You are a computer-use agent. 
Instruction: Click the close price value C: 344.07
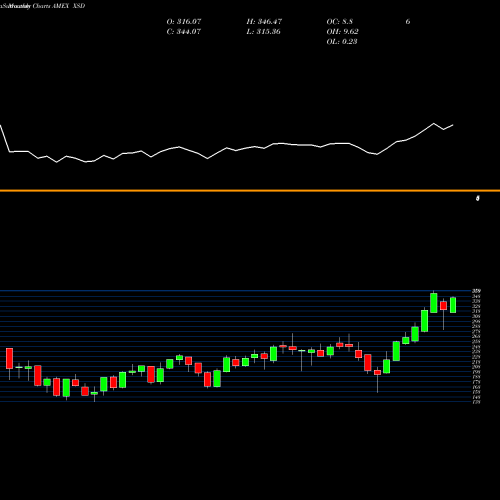[184, 32]
